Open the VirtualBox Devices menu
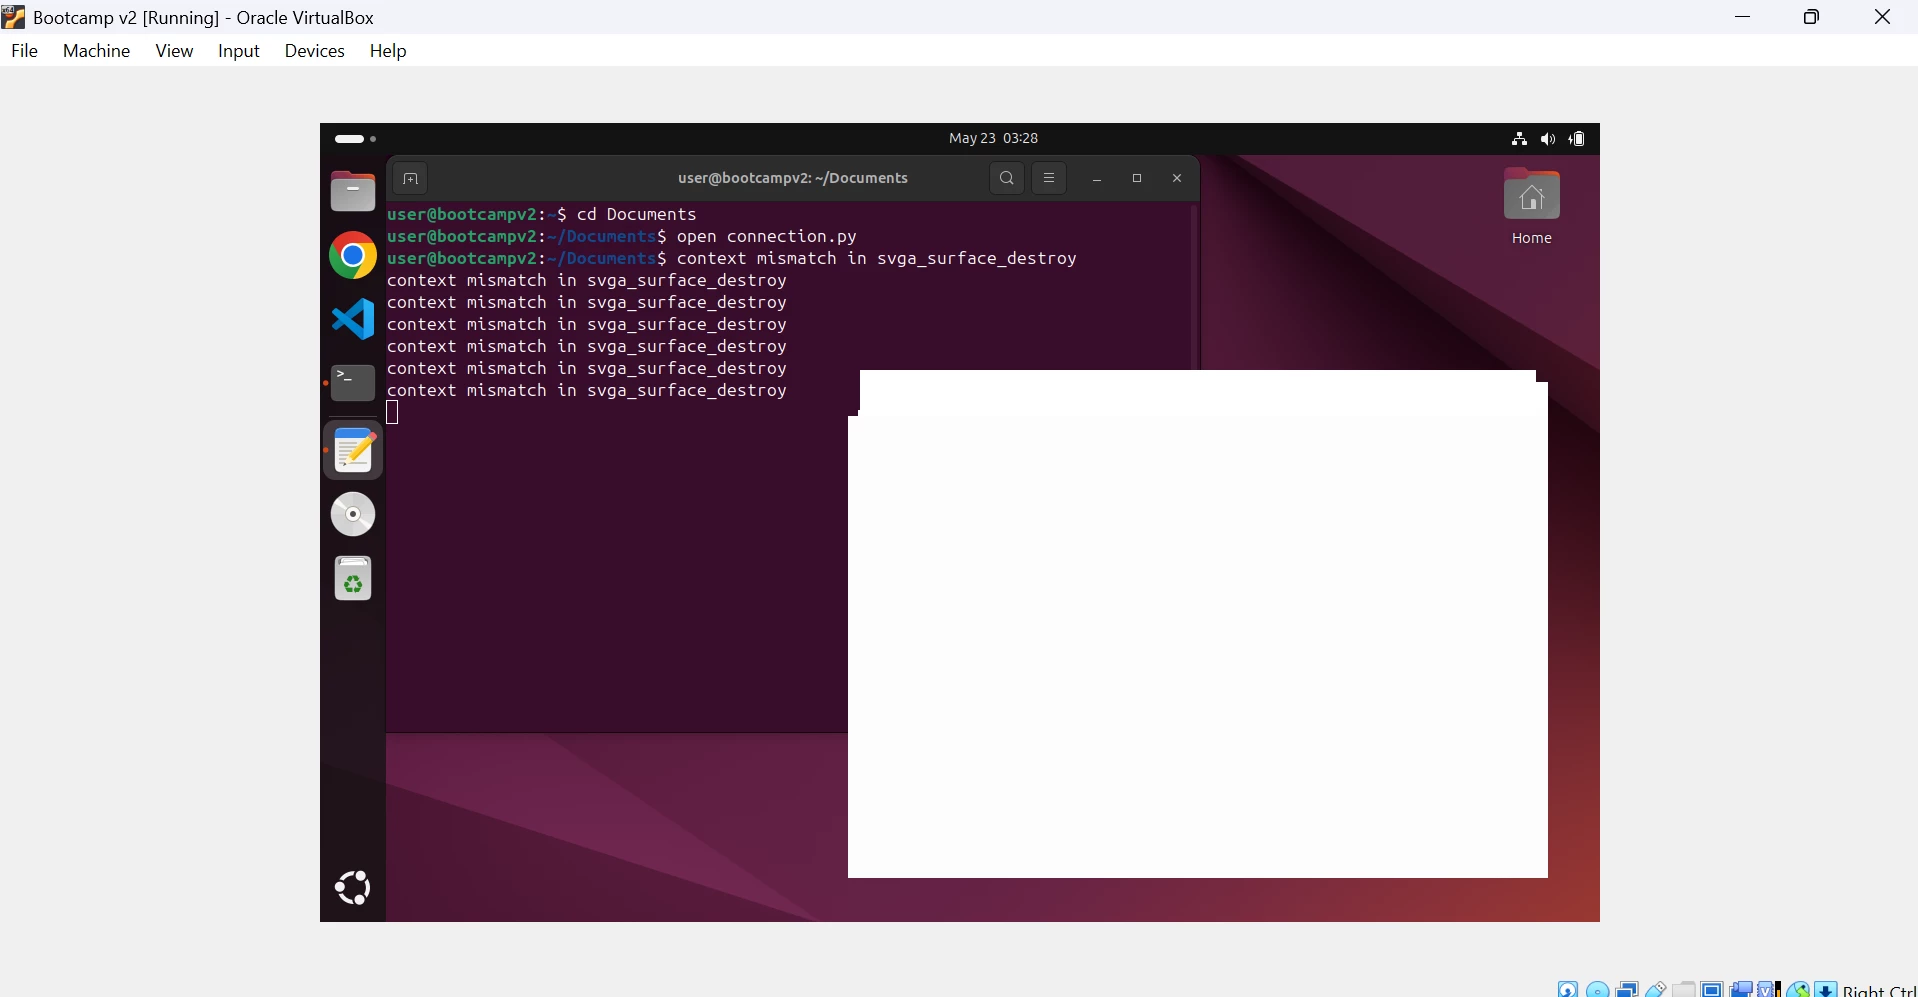 point(315,51)
